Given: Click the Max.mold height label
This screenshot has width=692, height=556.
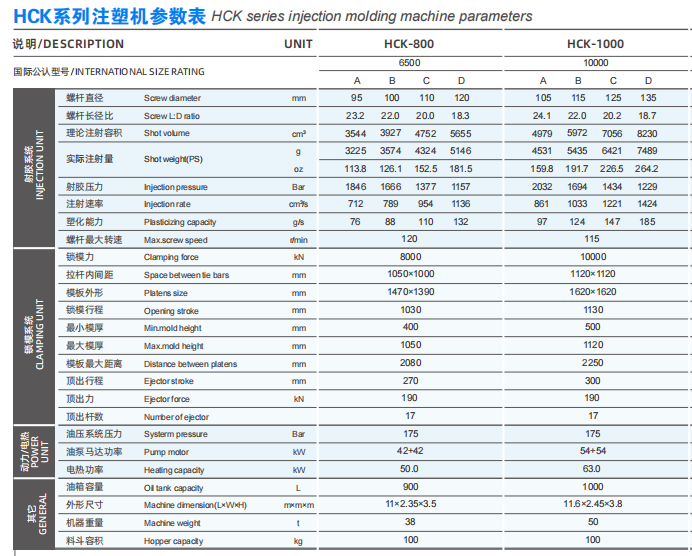Looking at the screenshot, I should (173, 346).
